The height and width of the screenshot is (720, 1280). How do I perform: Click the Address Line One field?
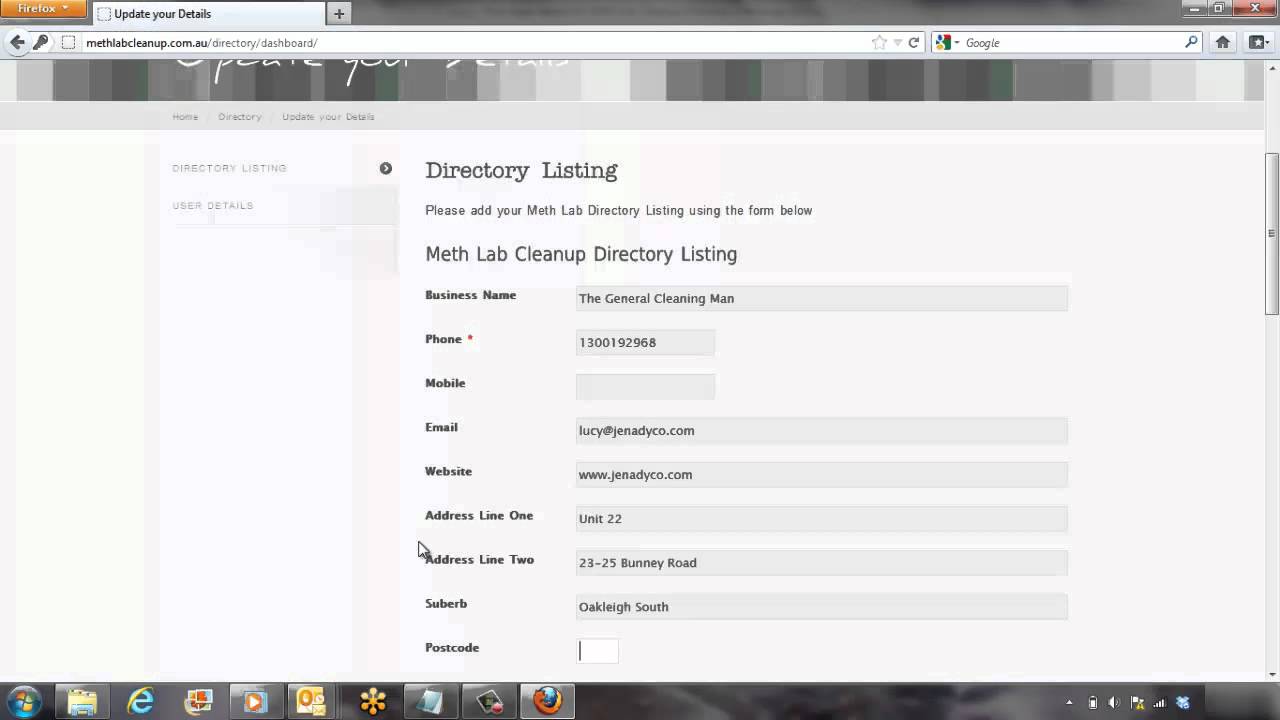(x=821, y=518)
